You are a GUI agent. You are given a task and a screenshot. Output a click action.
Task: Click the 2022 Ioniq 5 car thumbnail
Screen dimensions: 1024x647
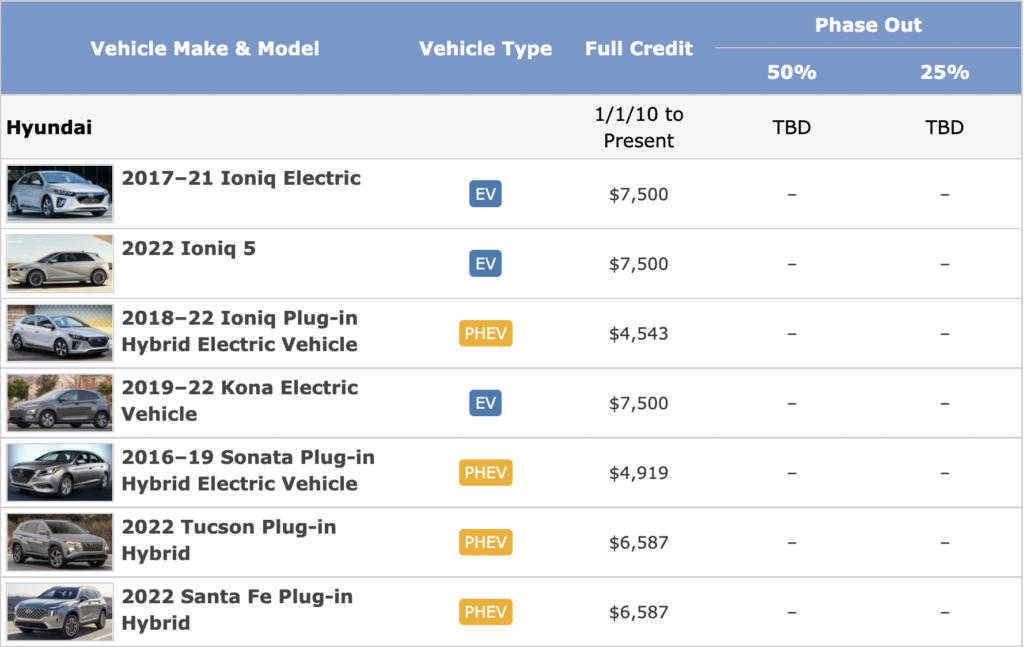click(x=60, y=263)
